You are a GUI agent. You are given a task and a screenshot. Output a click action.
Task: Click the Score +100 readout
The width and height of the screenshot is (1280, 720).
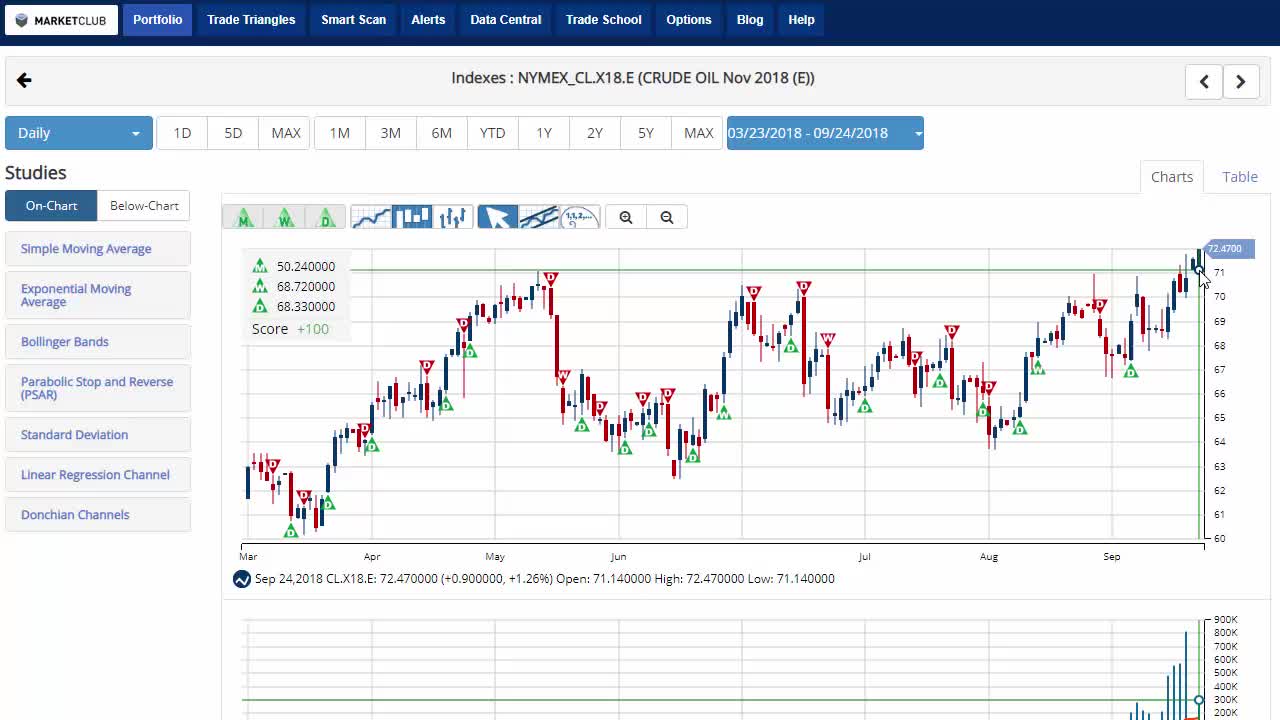point(290,329)
